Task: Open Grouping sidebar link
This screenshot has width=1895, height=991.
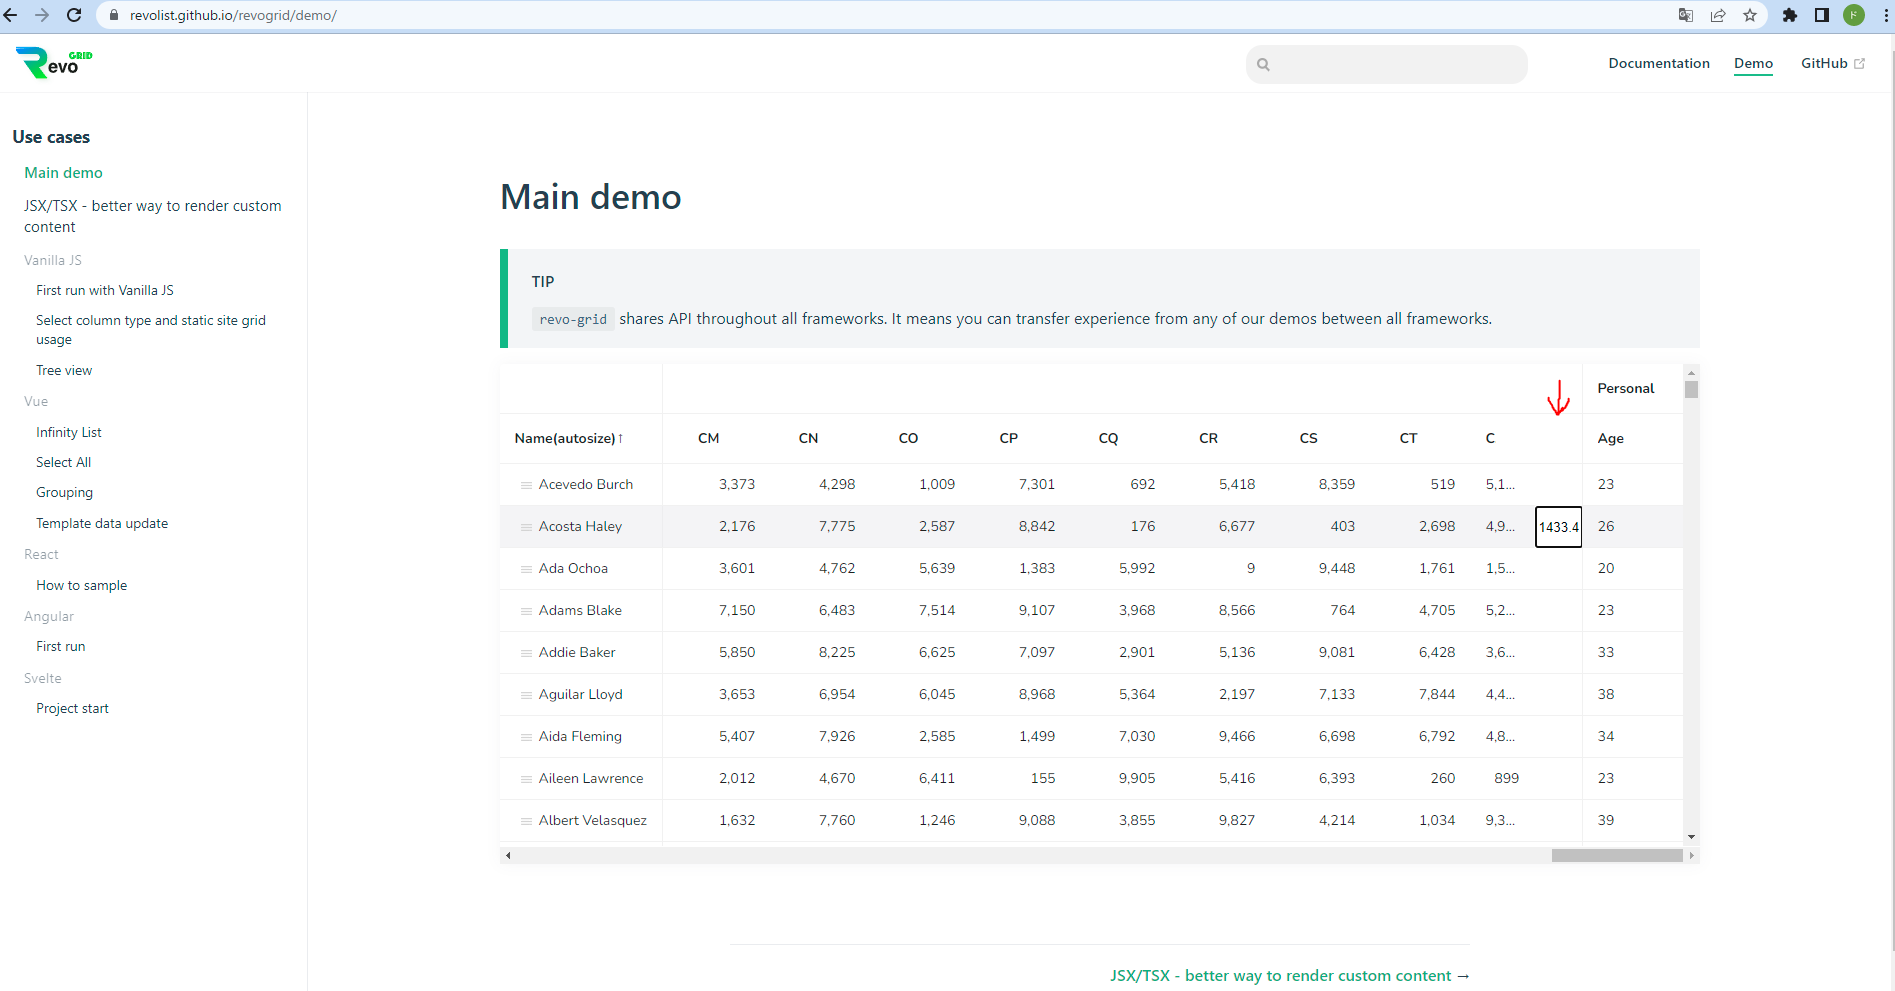Action: (64, 492)
